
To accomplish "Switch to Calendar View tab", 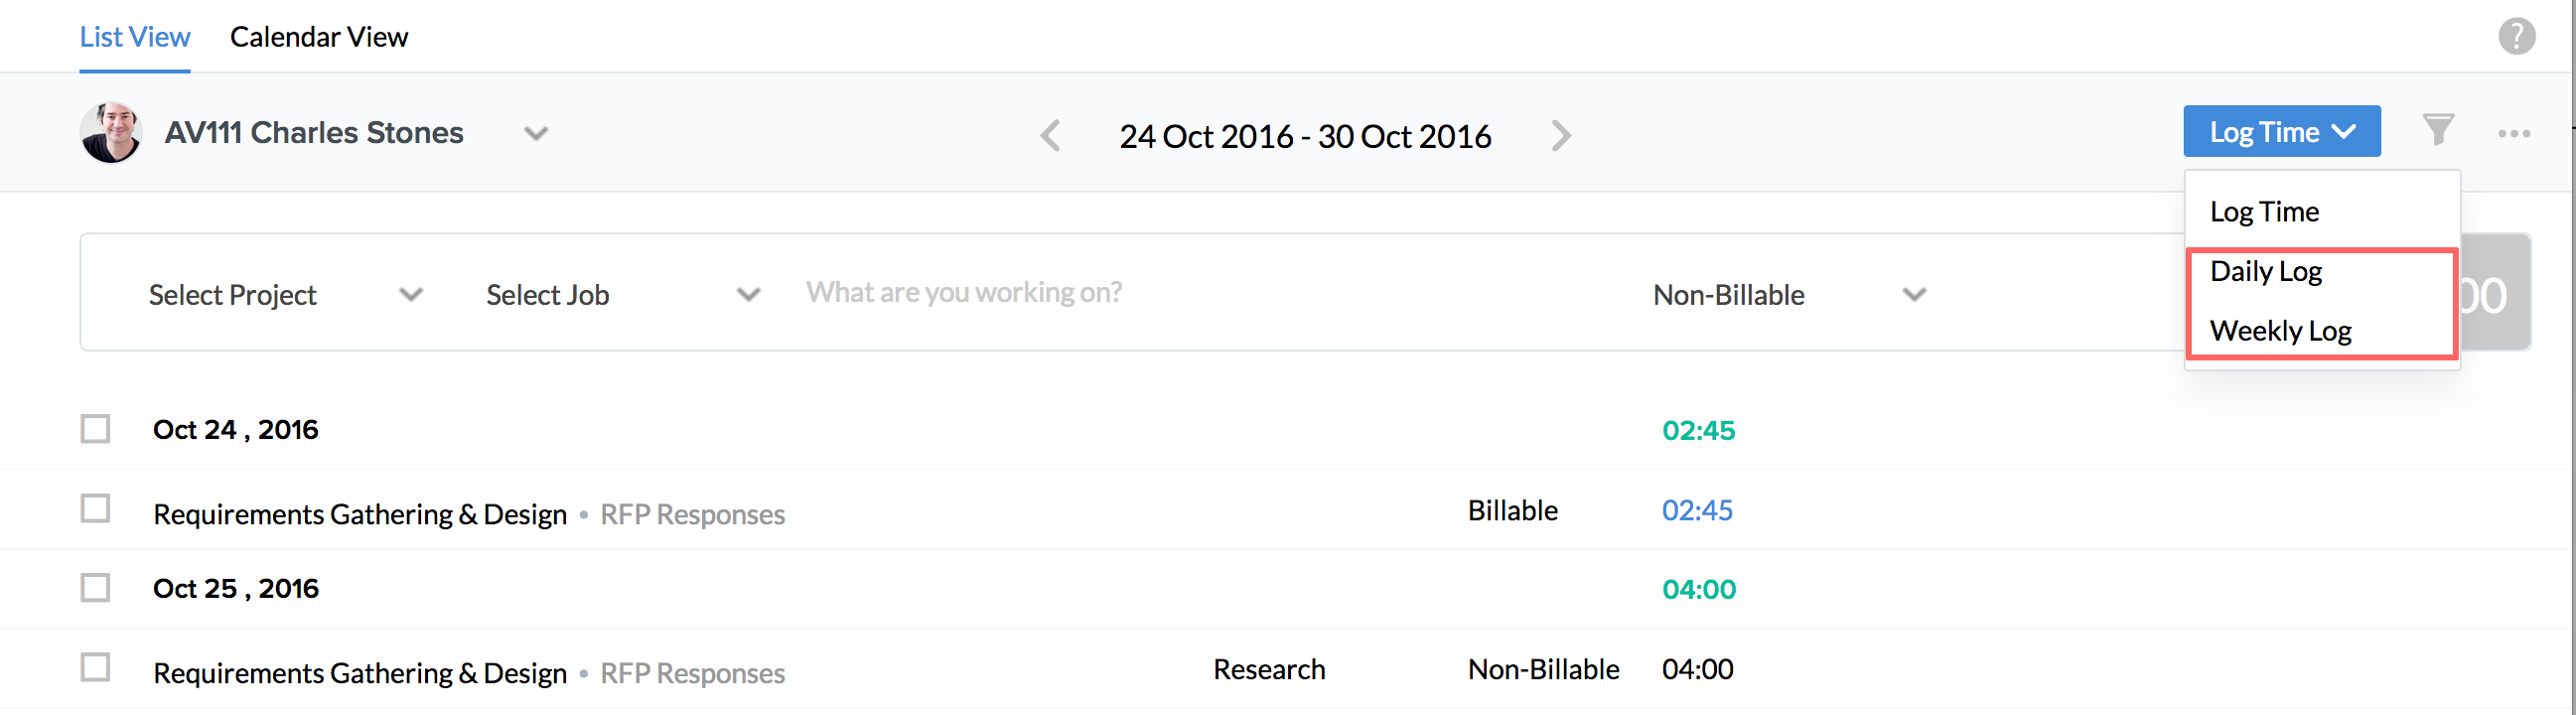I will [318, 37].
